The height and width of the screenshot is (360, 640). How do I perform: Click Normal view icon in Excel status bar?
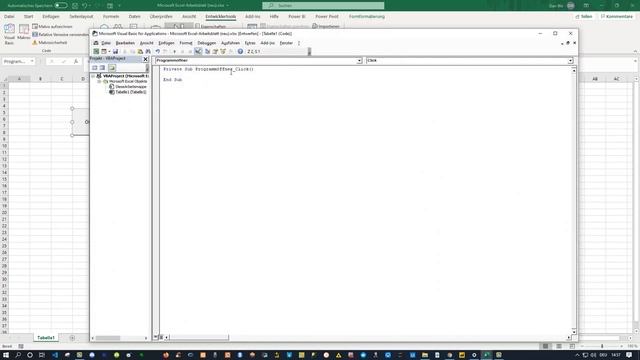(545, 346)
